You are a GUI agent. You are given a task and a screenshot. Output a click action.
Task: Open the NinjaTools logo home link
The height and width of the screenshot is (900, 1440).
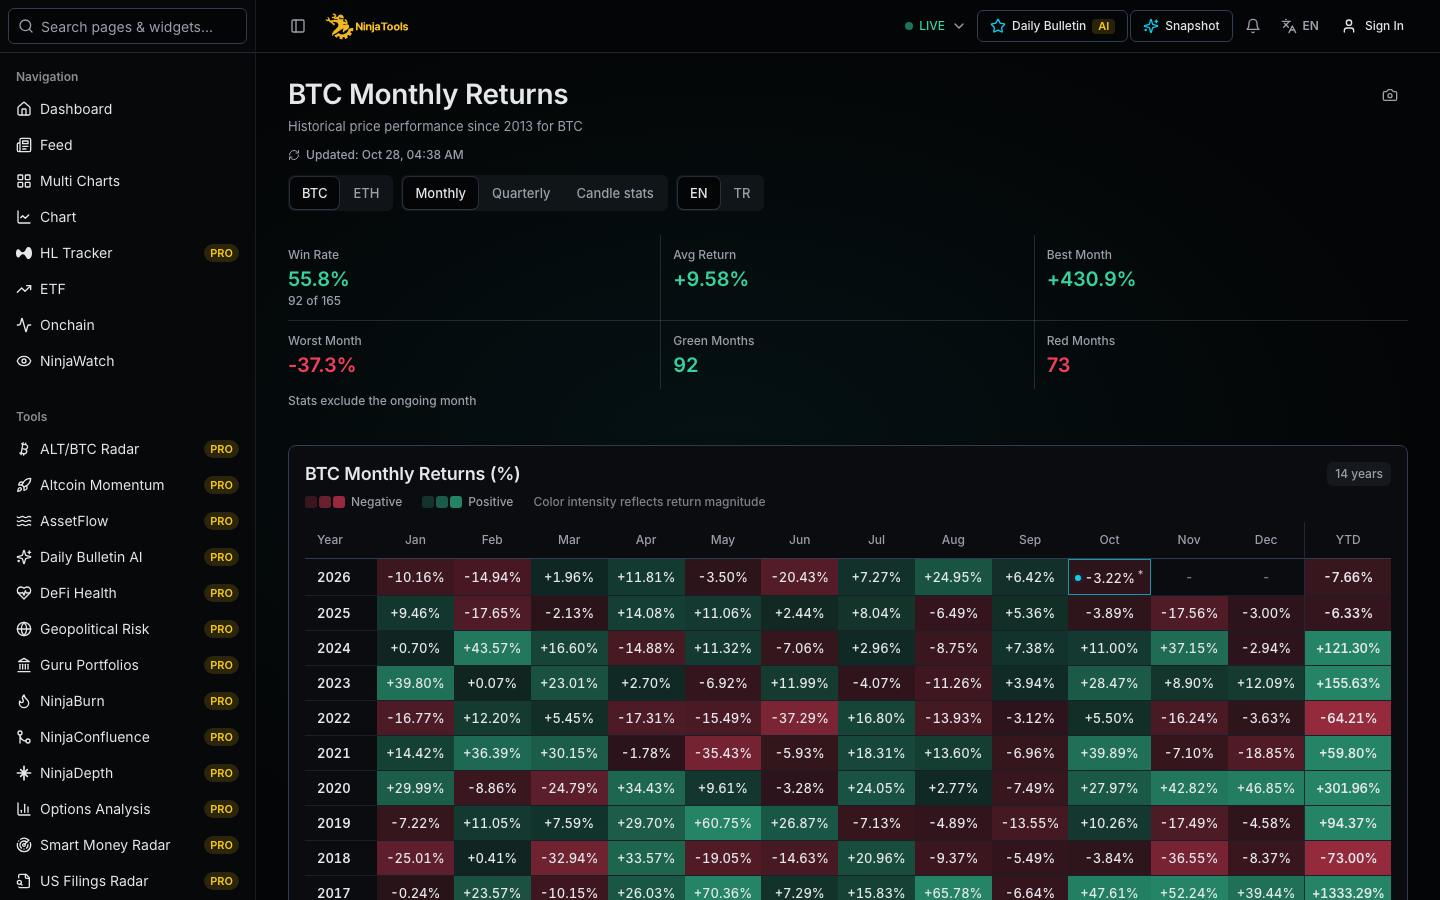368,26
